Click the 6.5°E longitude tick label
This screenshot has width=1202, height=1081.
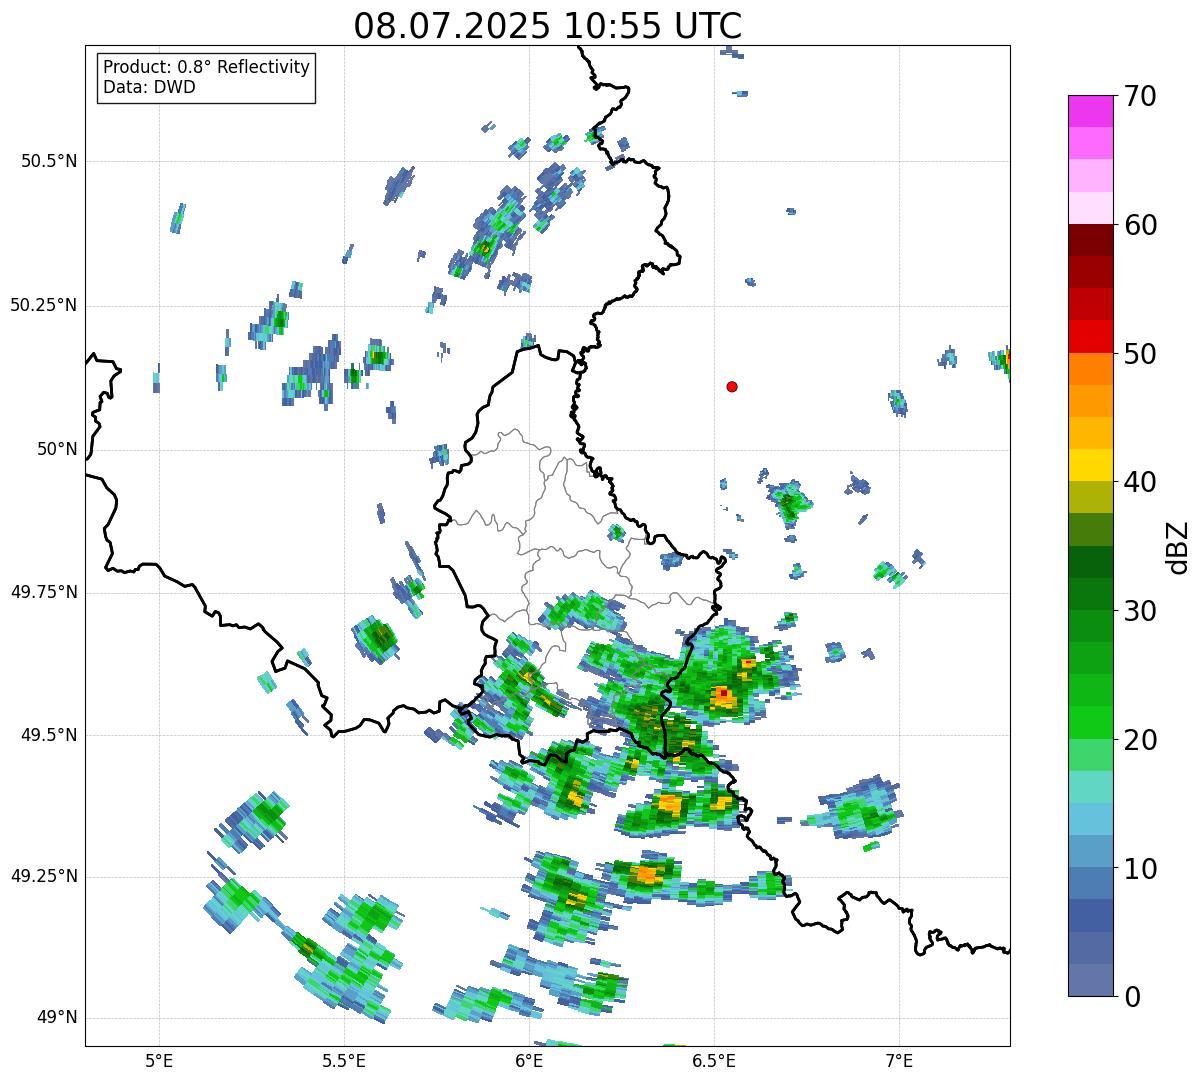(714, 1061)
